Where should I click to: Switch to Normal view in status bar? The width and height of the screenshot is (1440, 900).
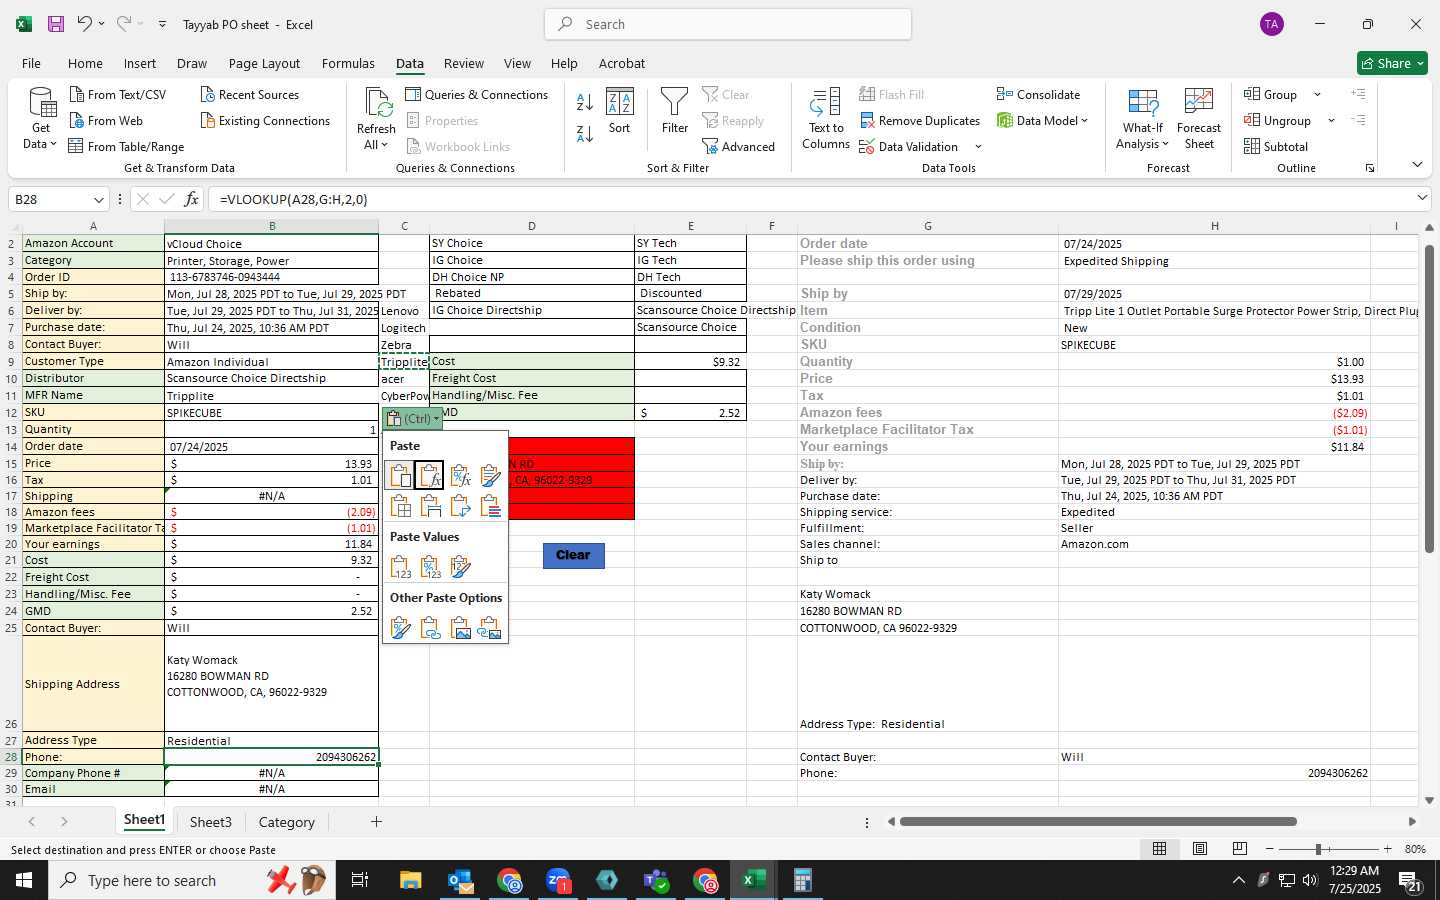click(1160, 849)
